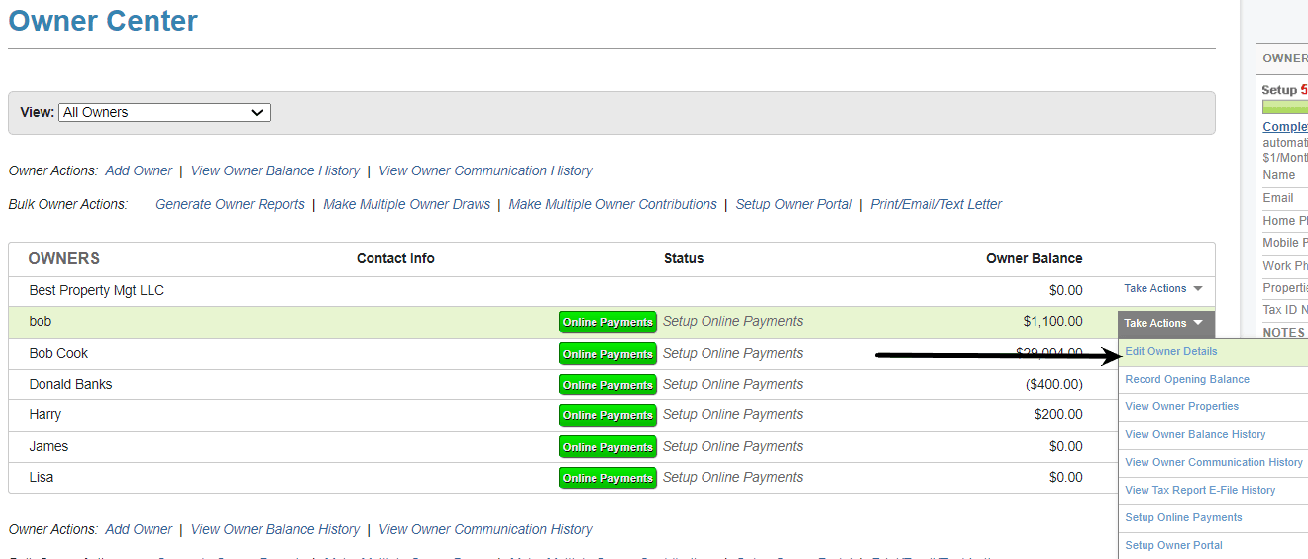
Task: Click Online Payments badge for bob
Action: click(x=607, y=322)
